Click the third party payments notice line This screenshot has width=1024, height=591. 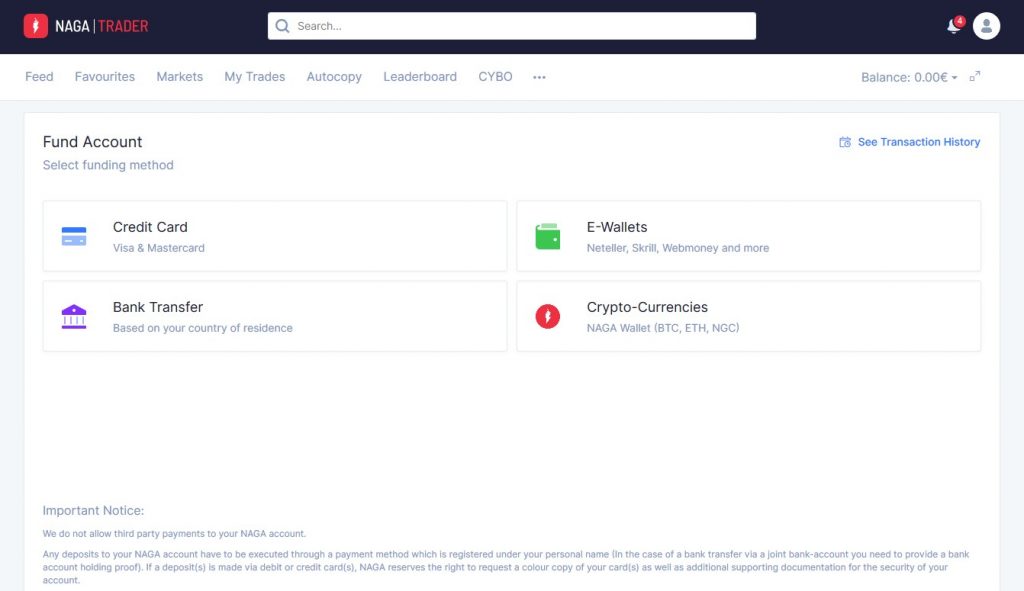[174, 534]
